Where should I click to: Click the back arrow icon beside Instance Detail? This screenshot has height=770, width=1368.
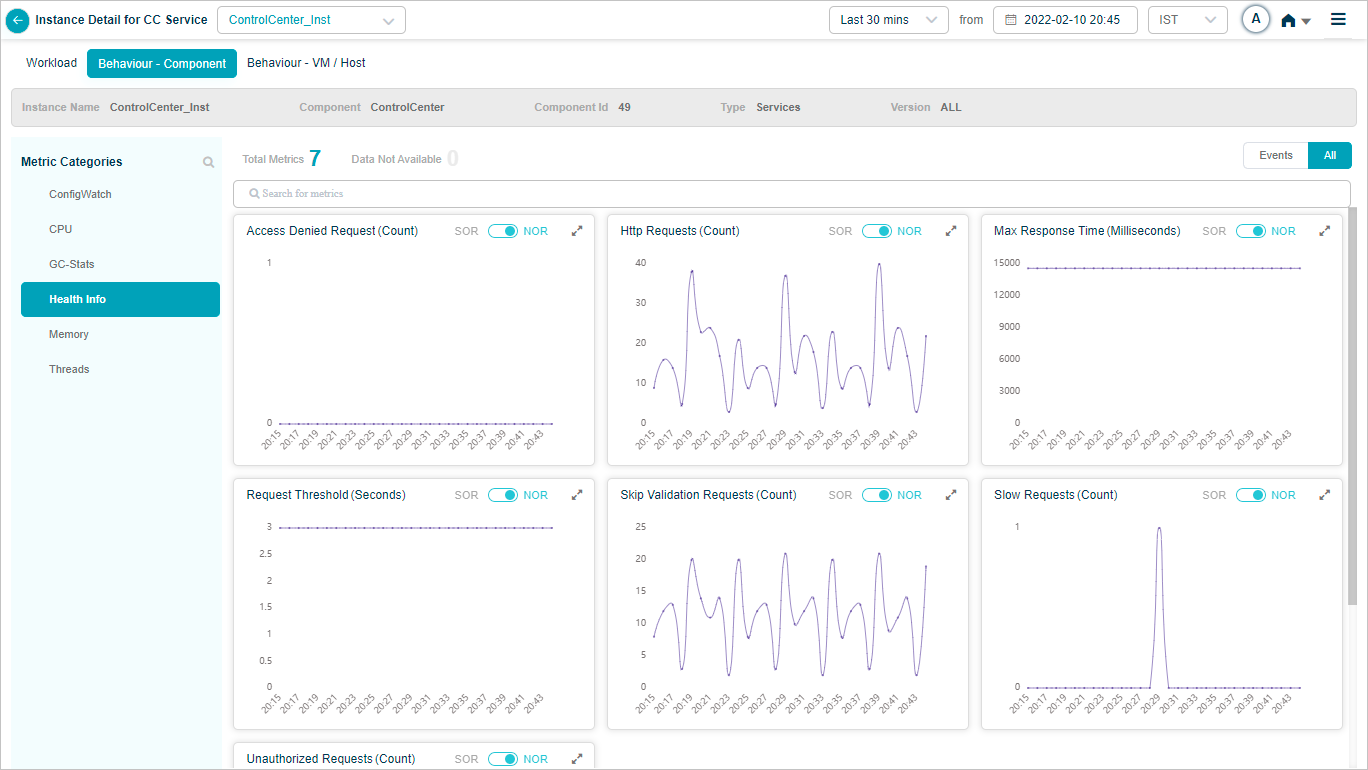coord(18,20)
